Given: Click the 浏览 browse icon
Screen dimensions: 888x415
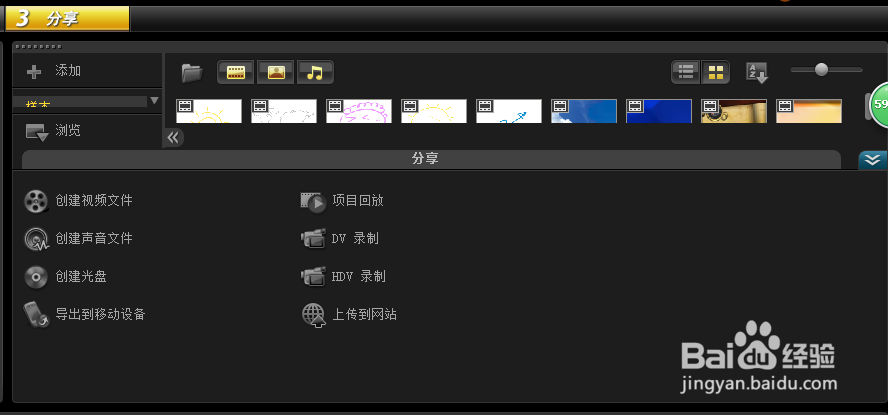Looking at the screenshot, I should [x=37, y=132].
